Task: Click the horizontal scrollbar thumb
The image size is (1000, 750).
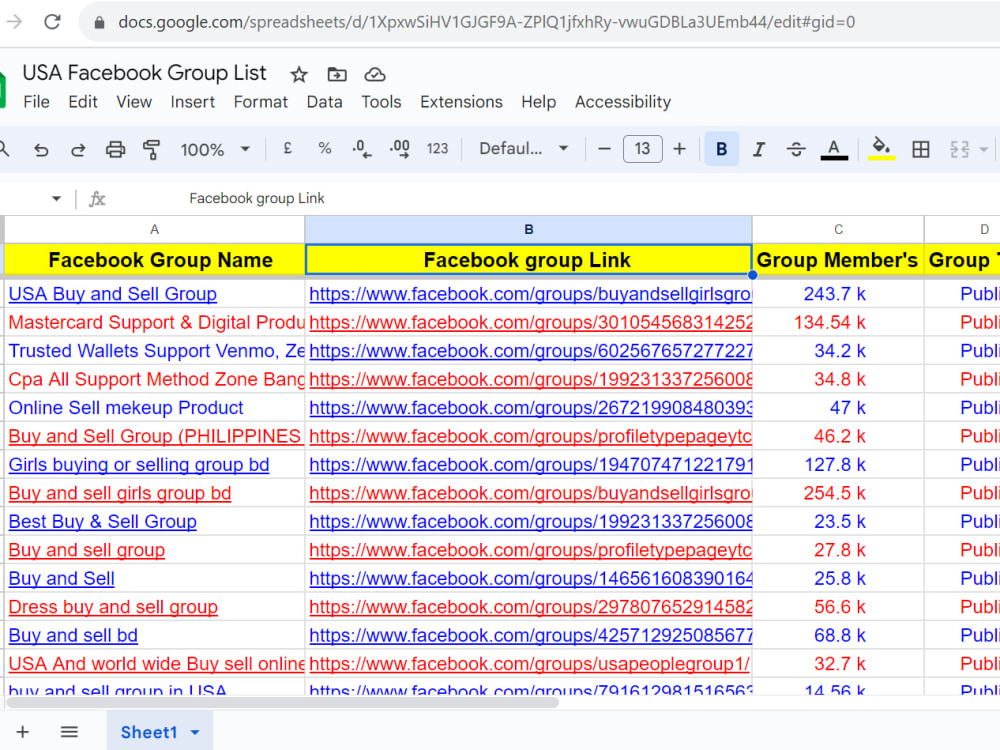Action: coord(283,702)
